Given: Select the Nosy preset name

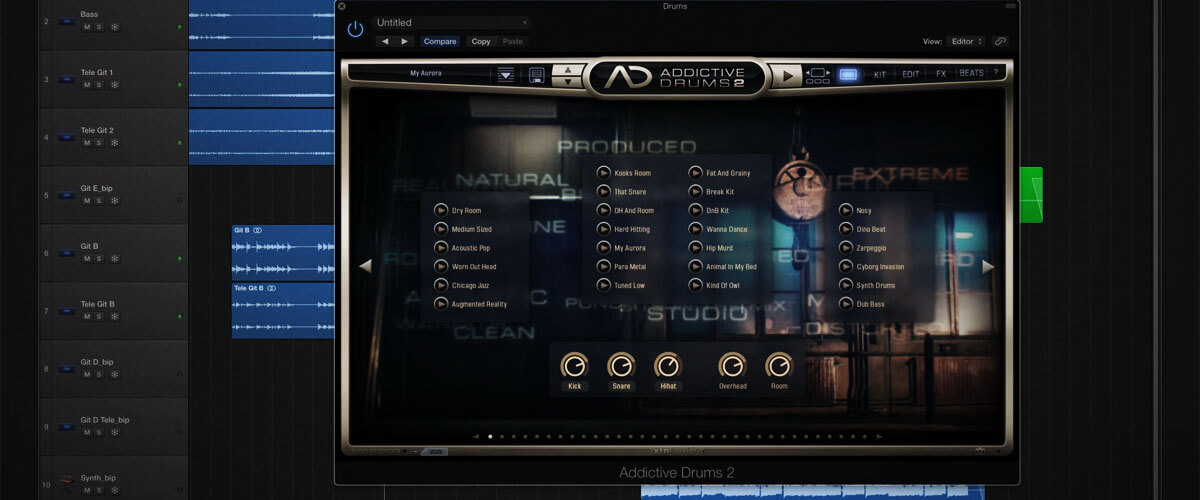Looking at the screenshot, I should [864, 211].
